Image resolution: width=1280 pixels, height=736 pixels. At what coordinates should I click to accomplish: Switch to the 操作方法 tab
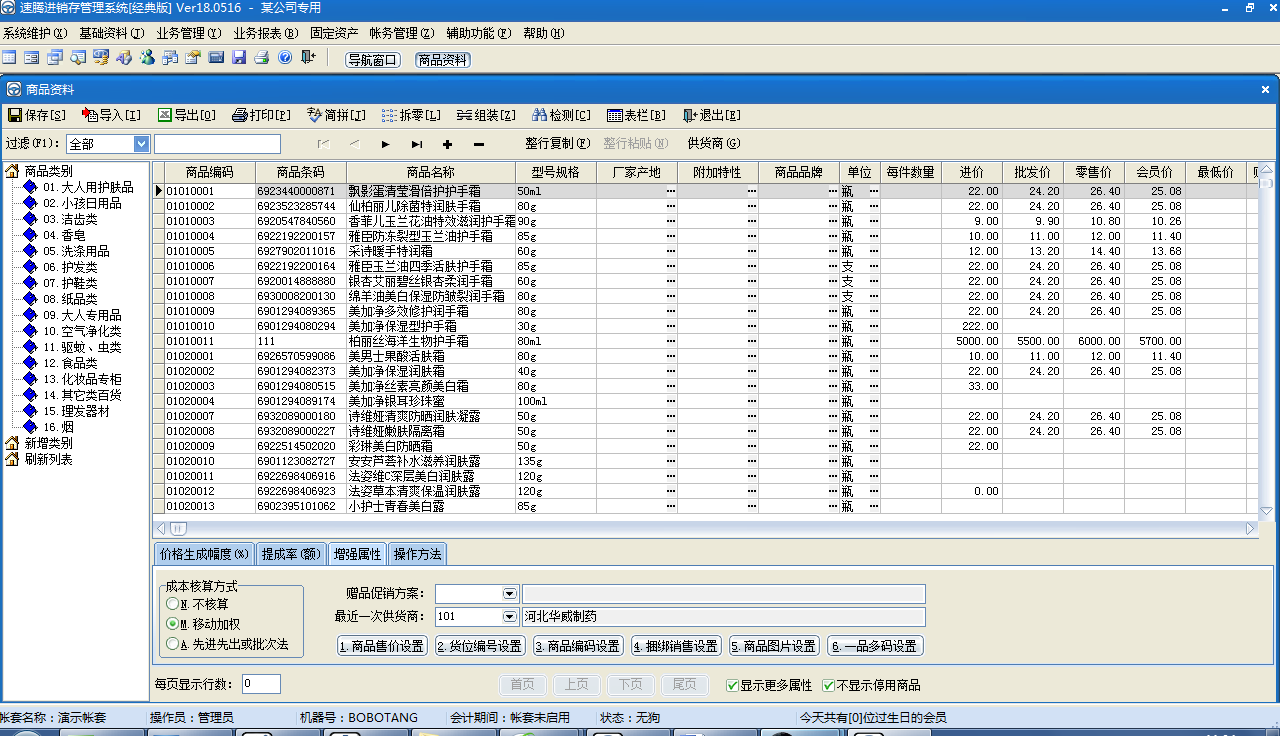coord(417,553)
